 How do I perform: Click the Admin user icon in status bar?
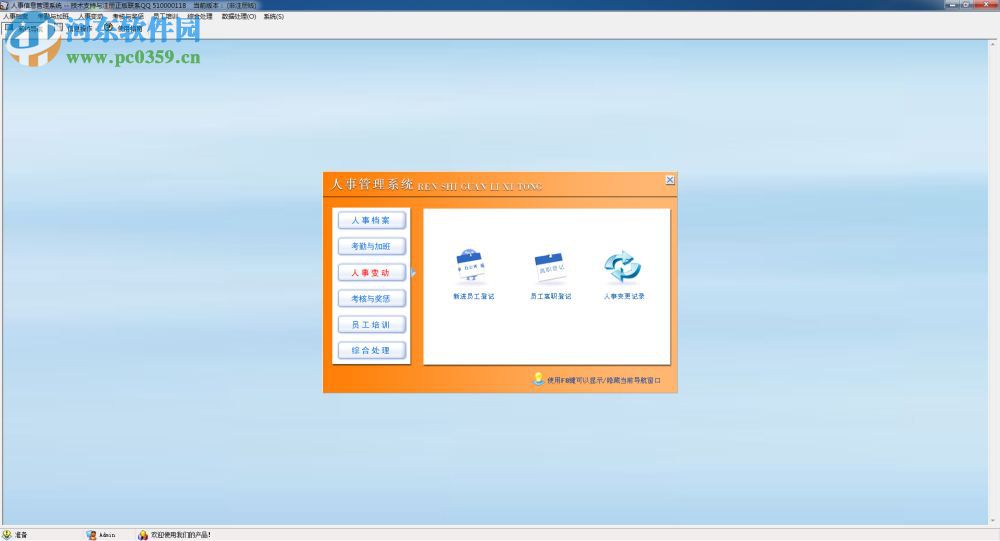point(91,535)
